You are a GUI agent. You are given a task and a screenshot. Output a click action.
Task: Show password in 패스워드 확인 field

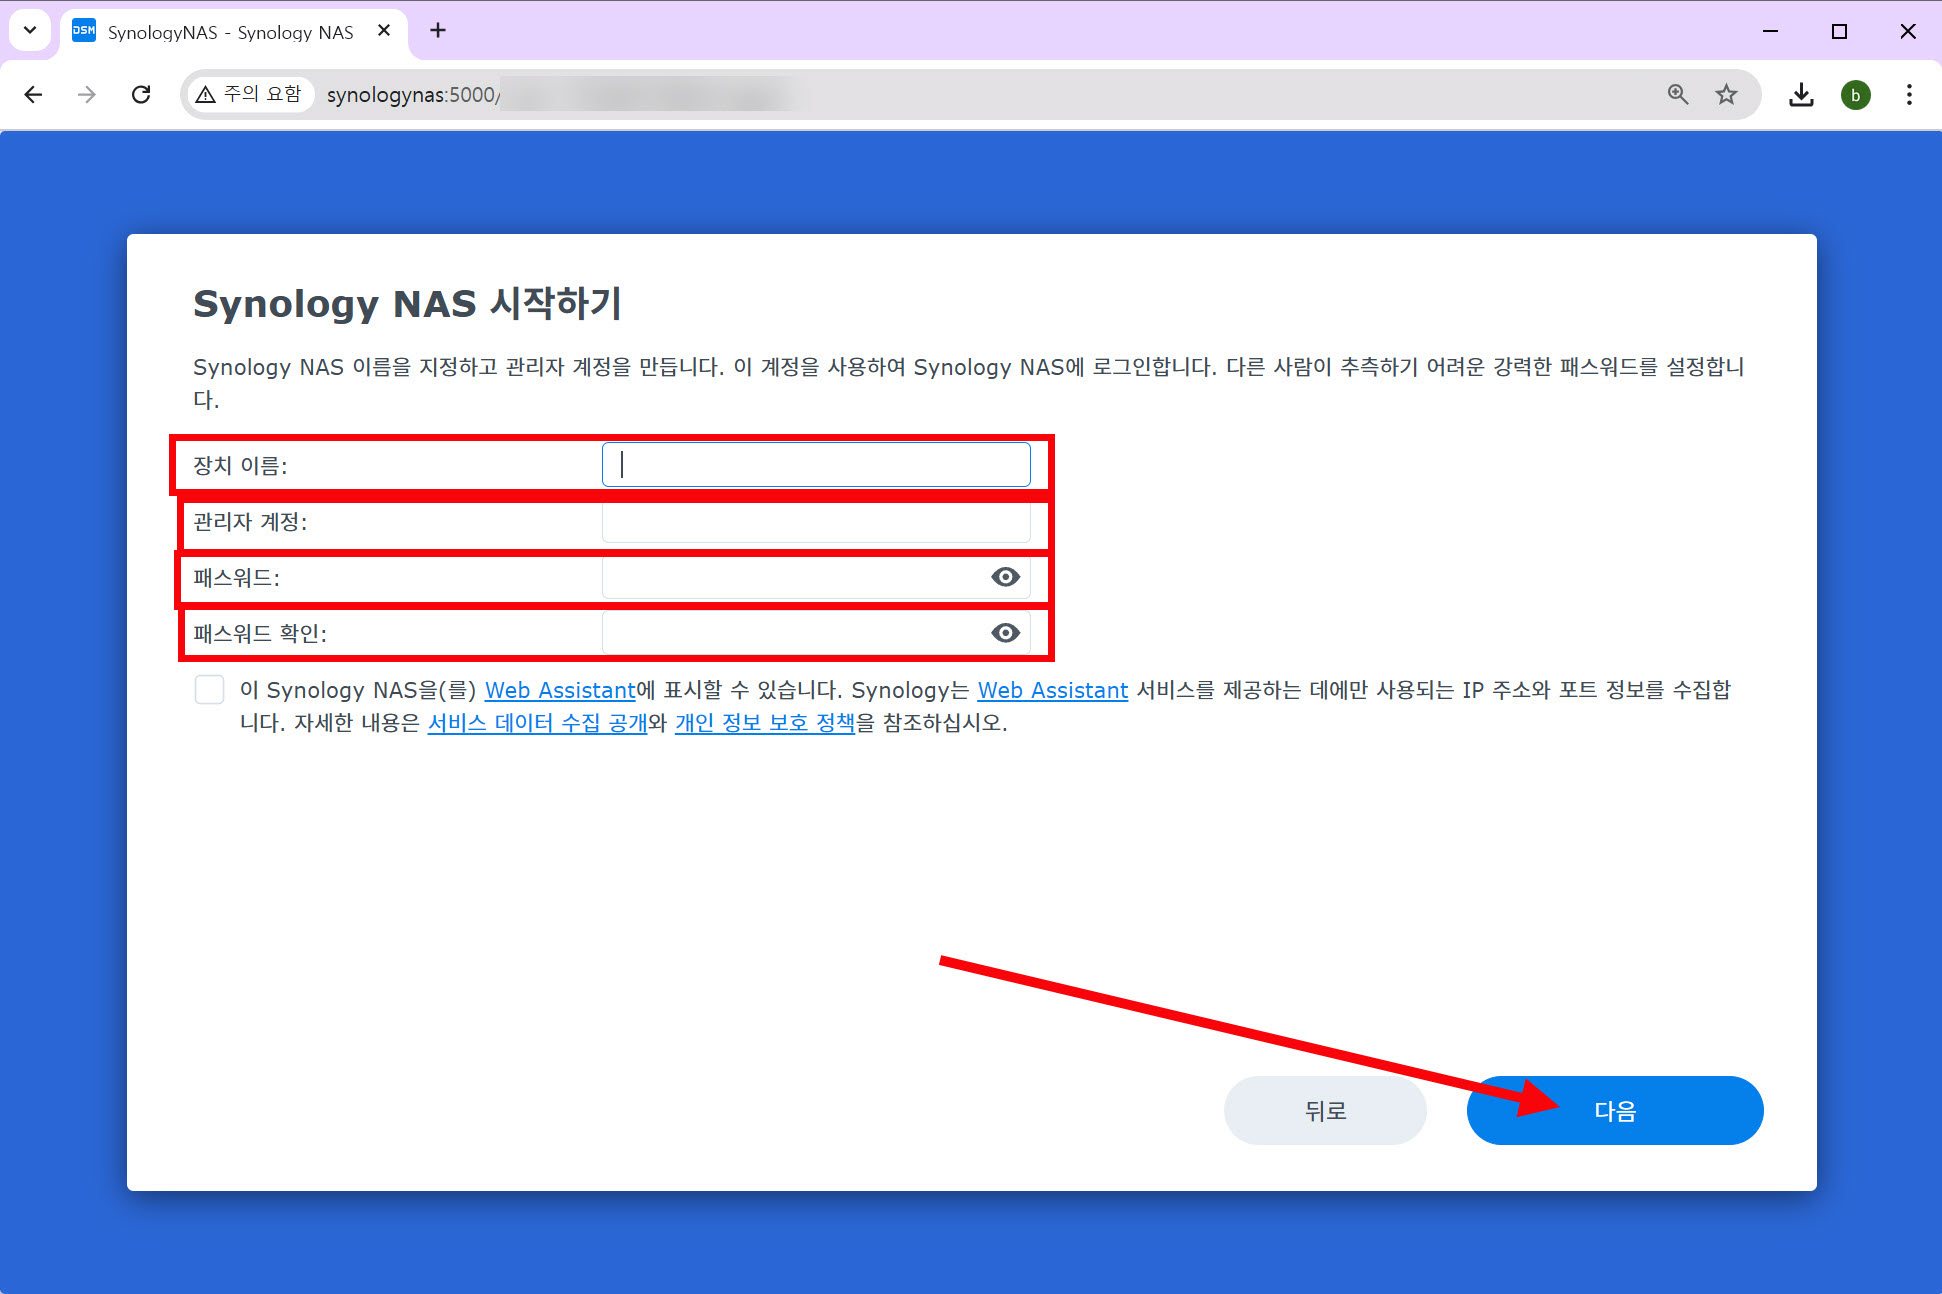[x=1005, y=633]
